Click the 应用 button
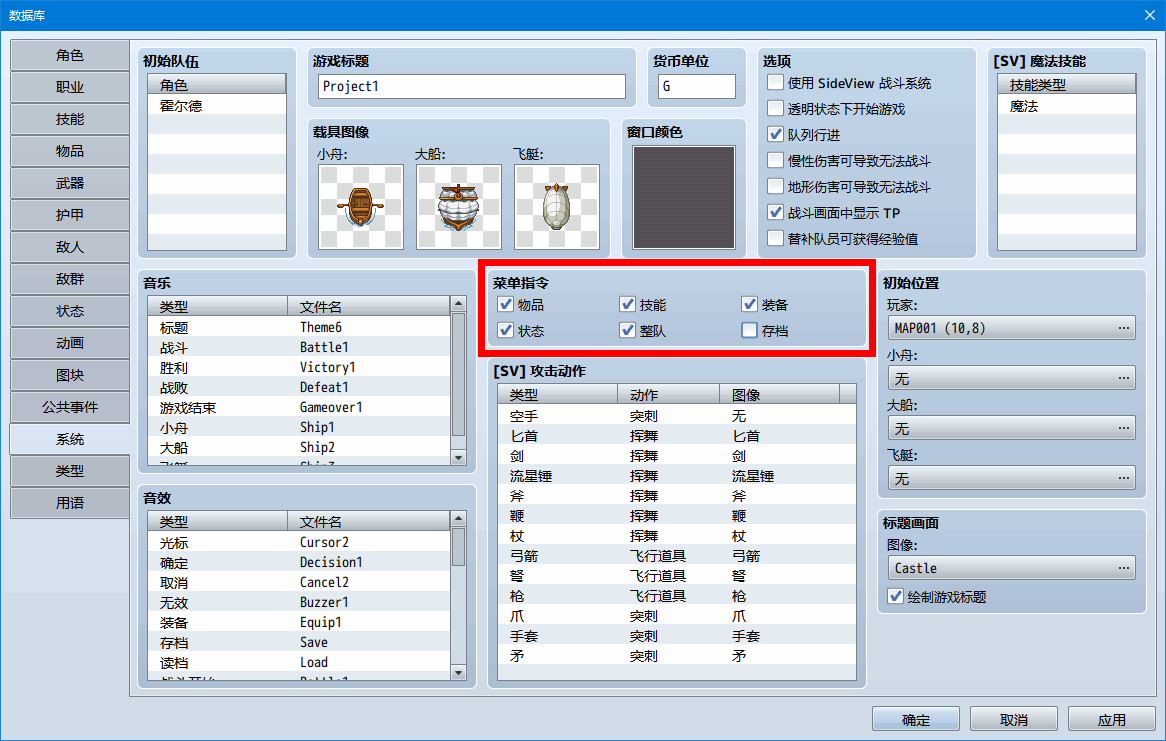This screenshot has height=741, width=1166. tap(1112, 719)
